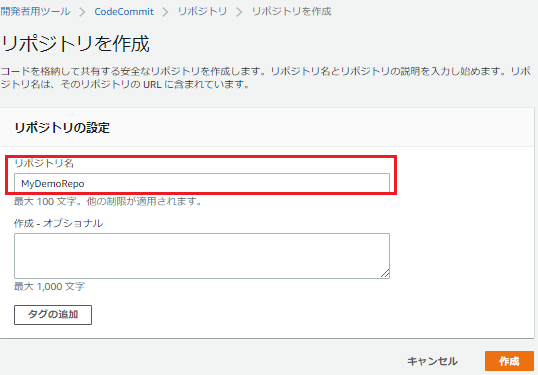Screen dimensions: 538x375
Task: Click the 作成 - オプショナル field label
Action: pos(58,223)
